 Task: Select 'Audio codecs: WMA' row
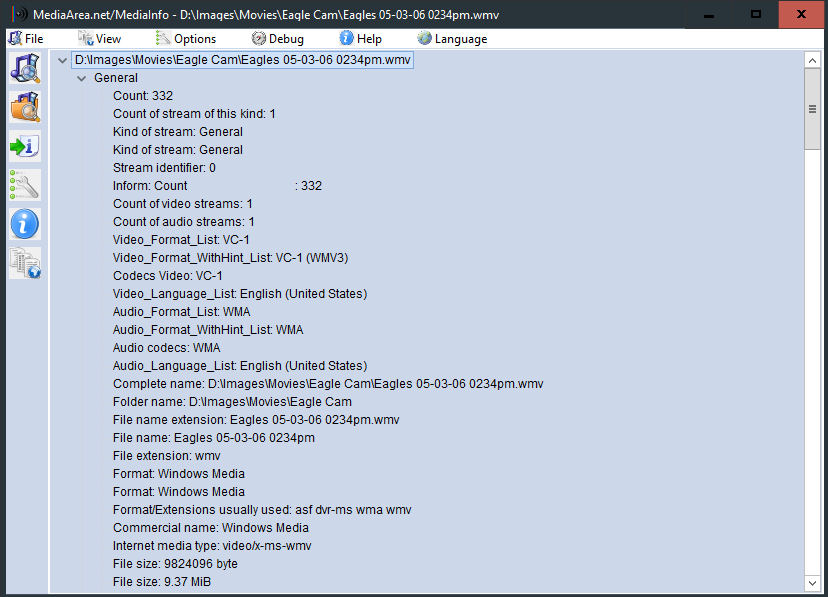click(167, 347)
